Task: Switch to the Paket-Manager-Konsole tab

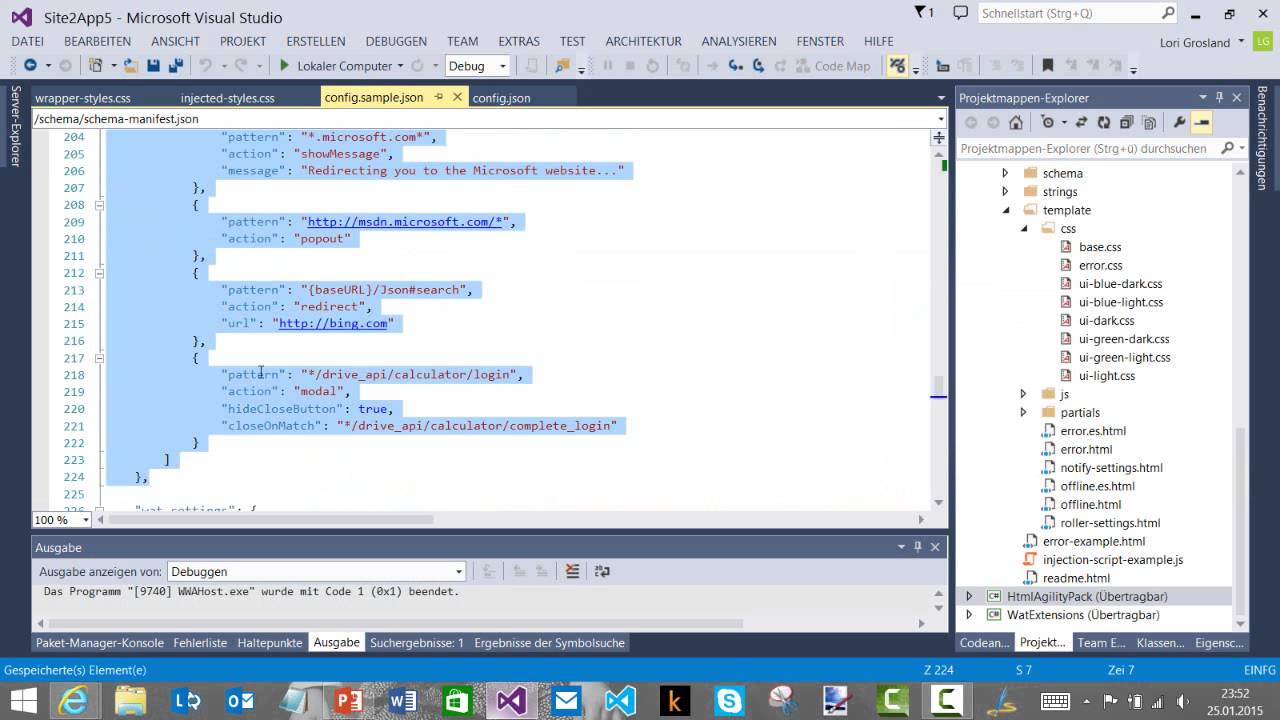Action: point(100,643)
